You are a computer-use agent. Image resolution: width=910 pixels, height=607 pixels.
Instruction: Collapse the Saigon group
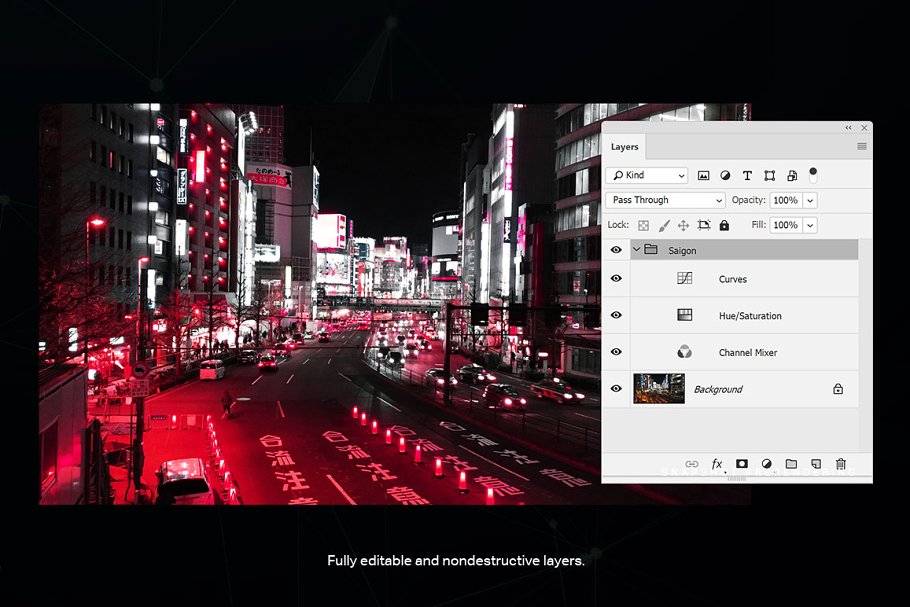(x=636, y=250)
